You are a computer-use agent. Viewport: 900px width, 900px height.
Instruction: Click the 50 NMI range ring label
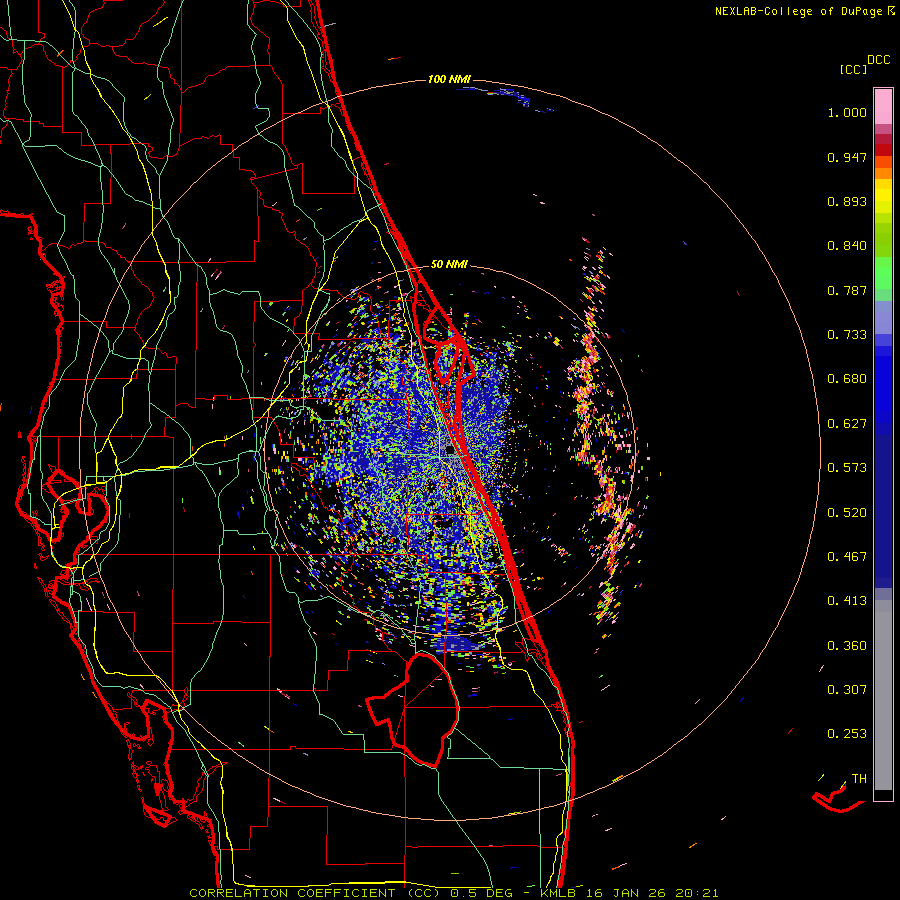point(449,265)
